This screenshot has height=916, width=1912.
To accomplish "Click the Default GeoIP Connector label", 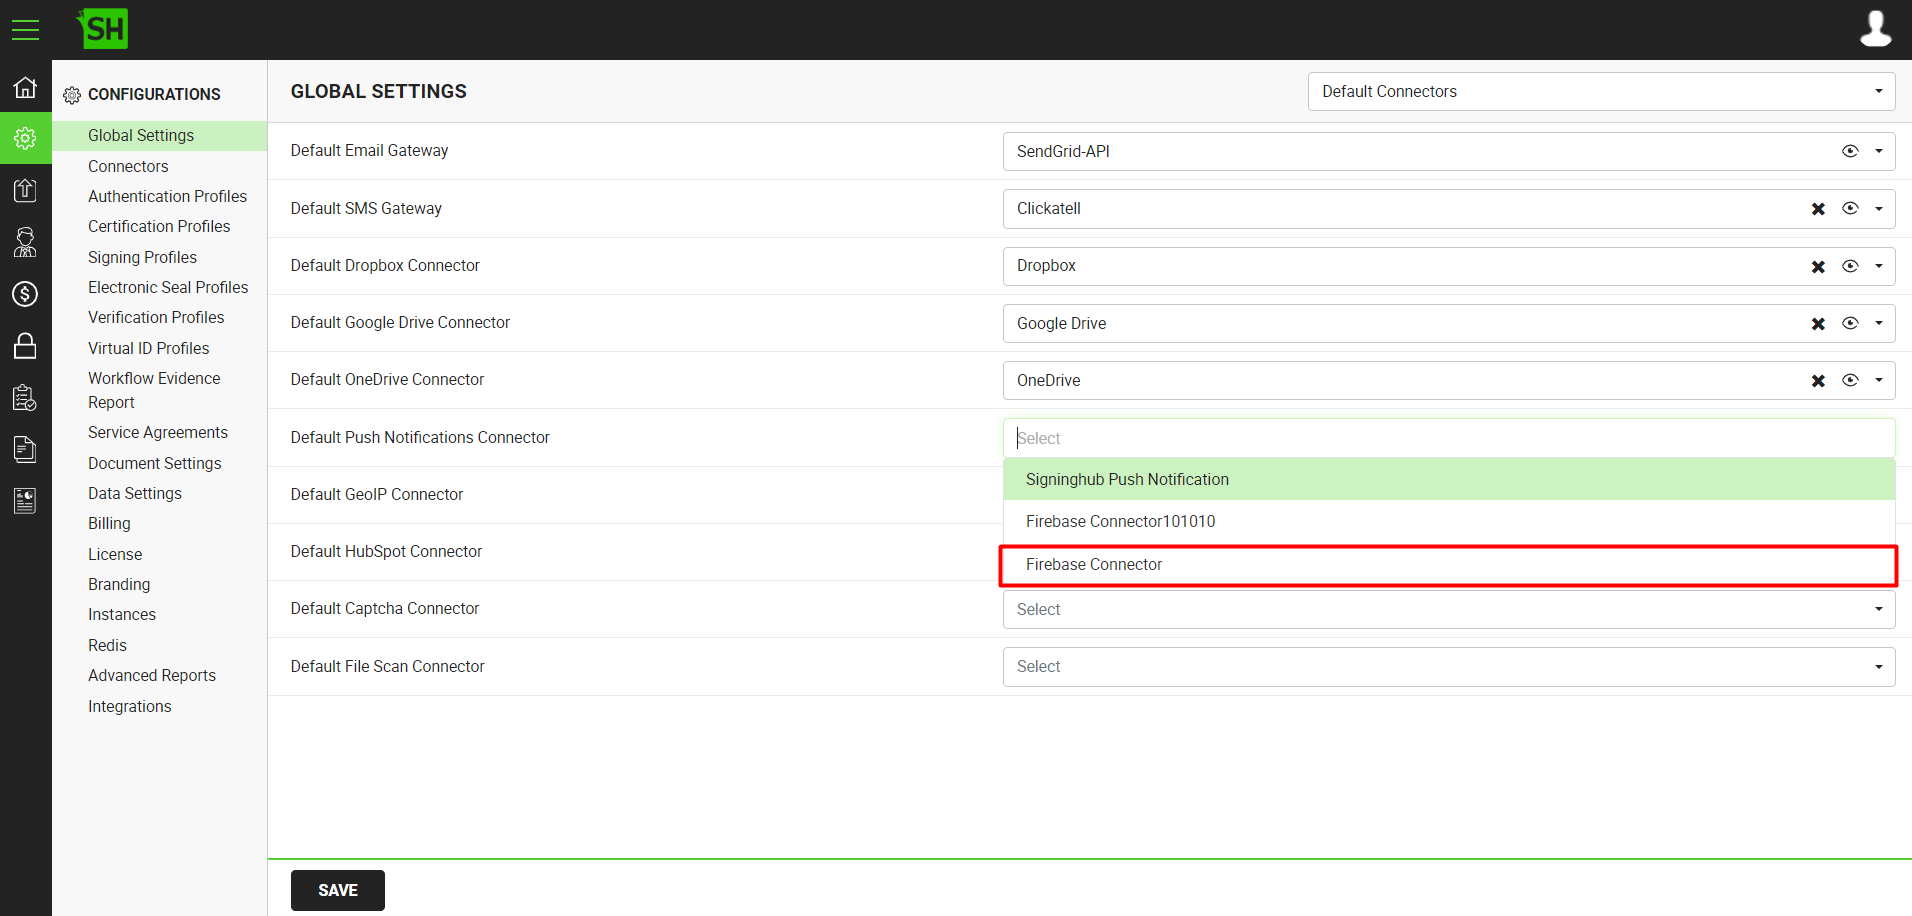I will 377,494.
